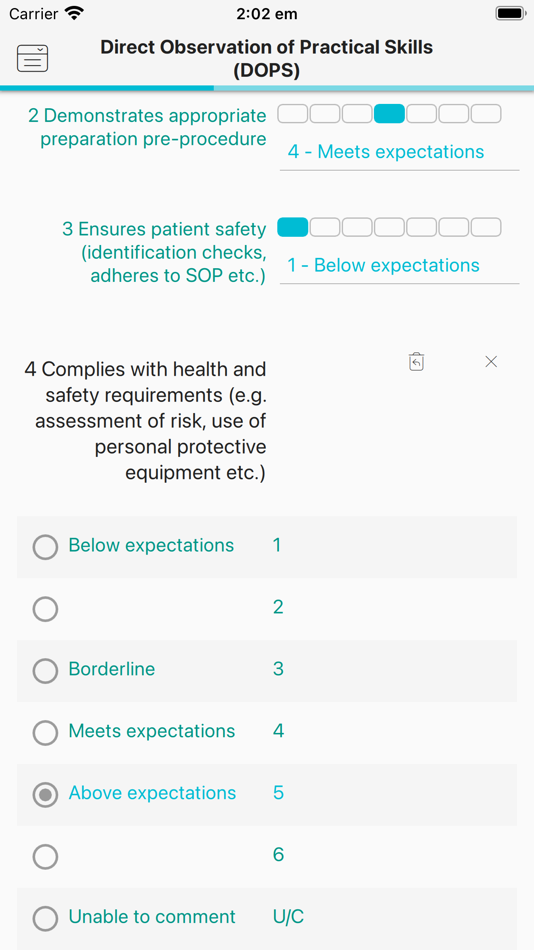This screenshot has width=534, height=950.
Task: Select the Below expectations radio button
Action: coord(45,546)
